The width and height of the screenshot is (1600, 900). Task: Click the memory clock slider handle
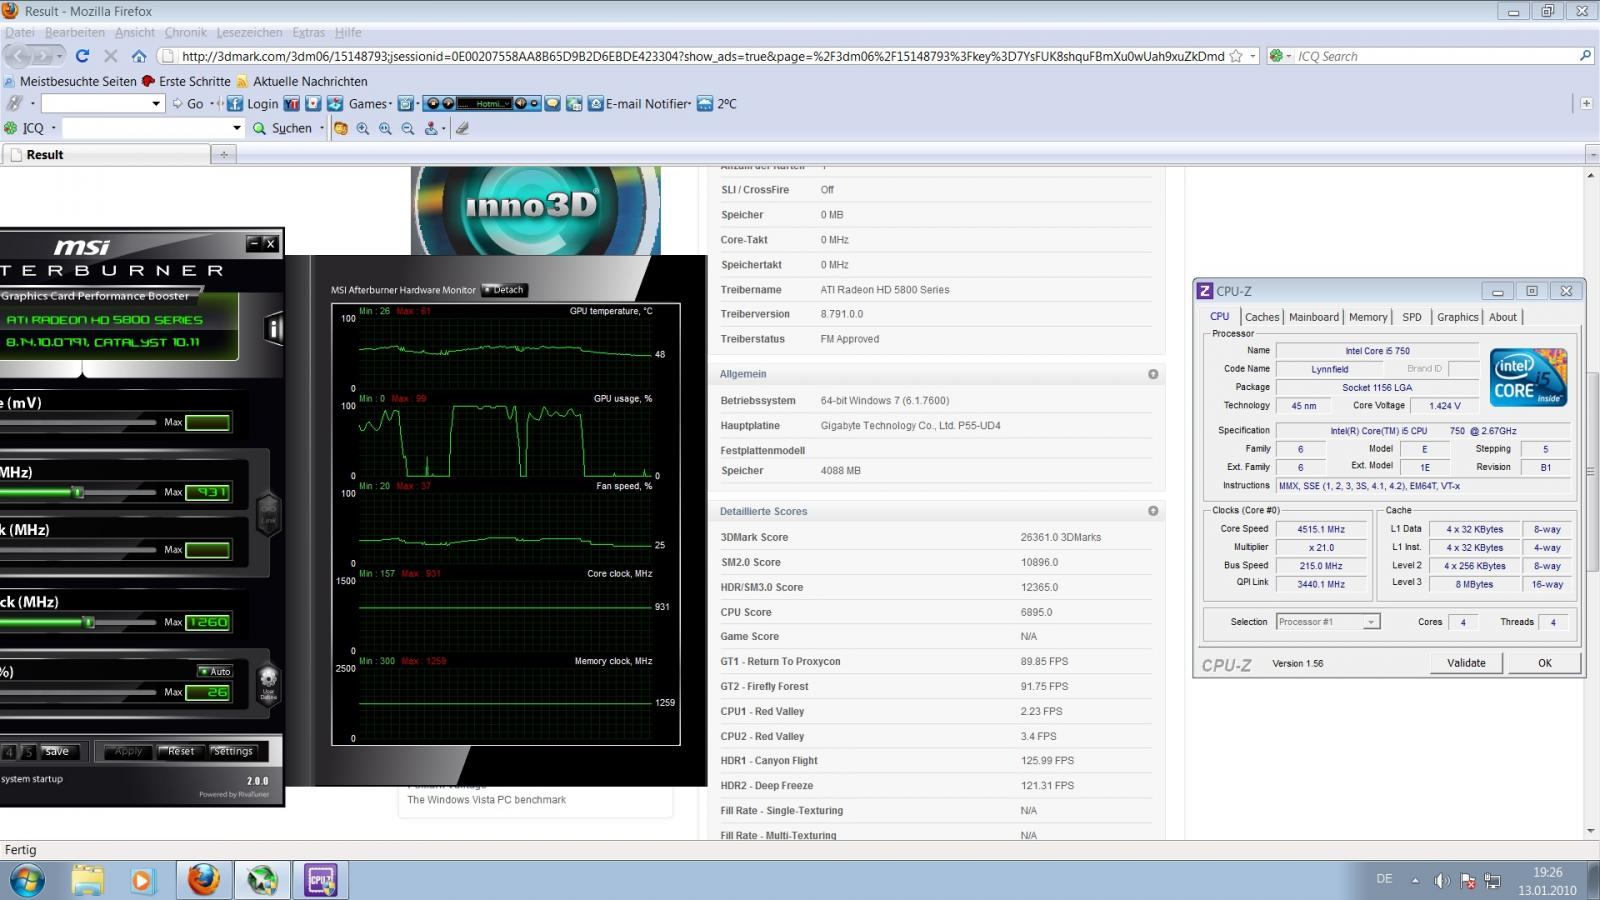tap(88, 622)
